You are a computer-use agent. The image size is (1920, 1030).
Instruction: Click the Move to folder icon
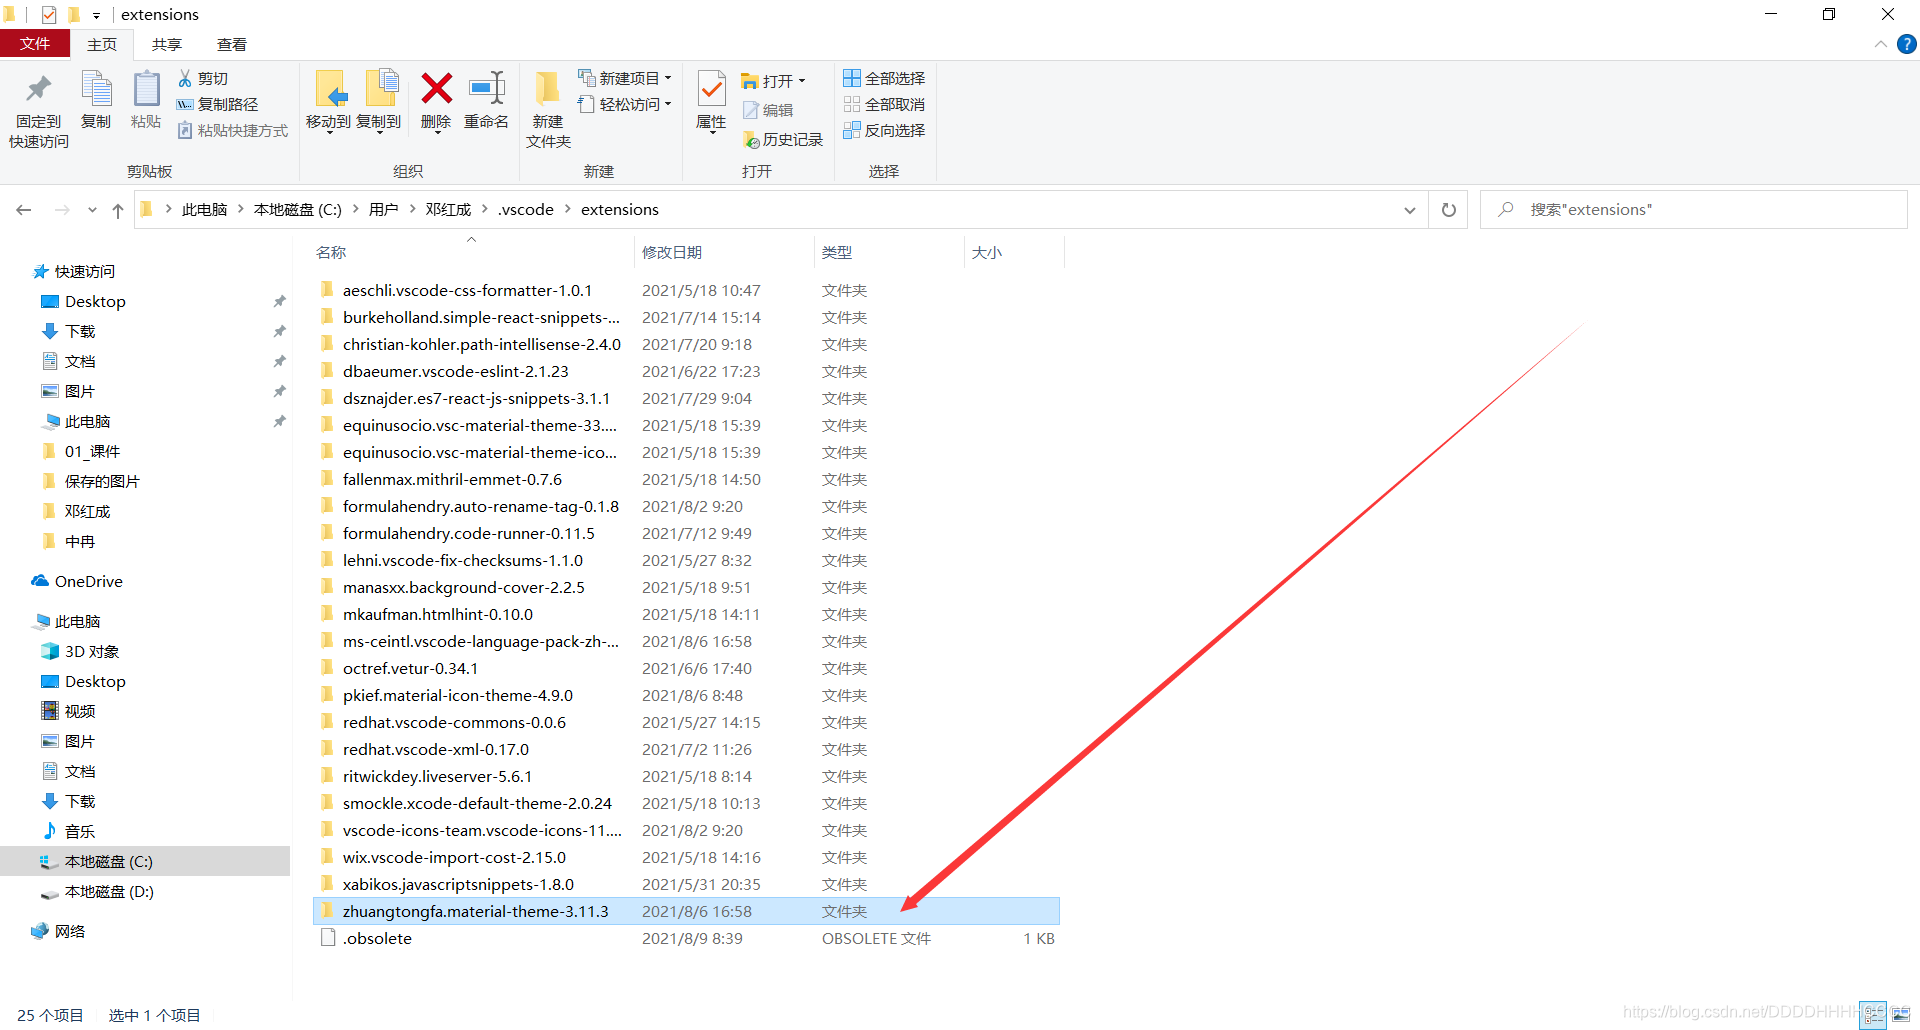(x=330, y=89)
